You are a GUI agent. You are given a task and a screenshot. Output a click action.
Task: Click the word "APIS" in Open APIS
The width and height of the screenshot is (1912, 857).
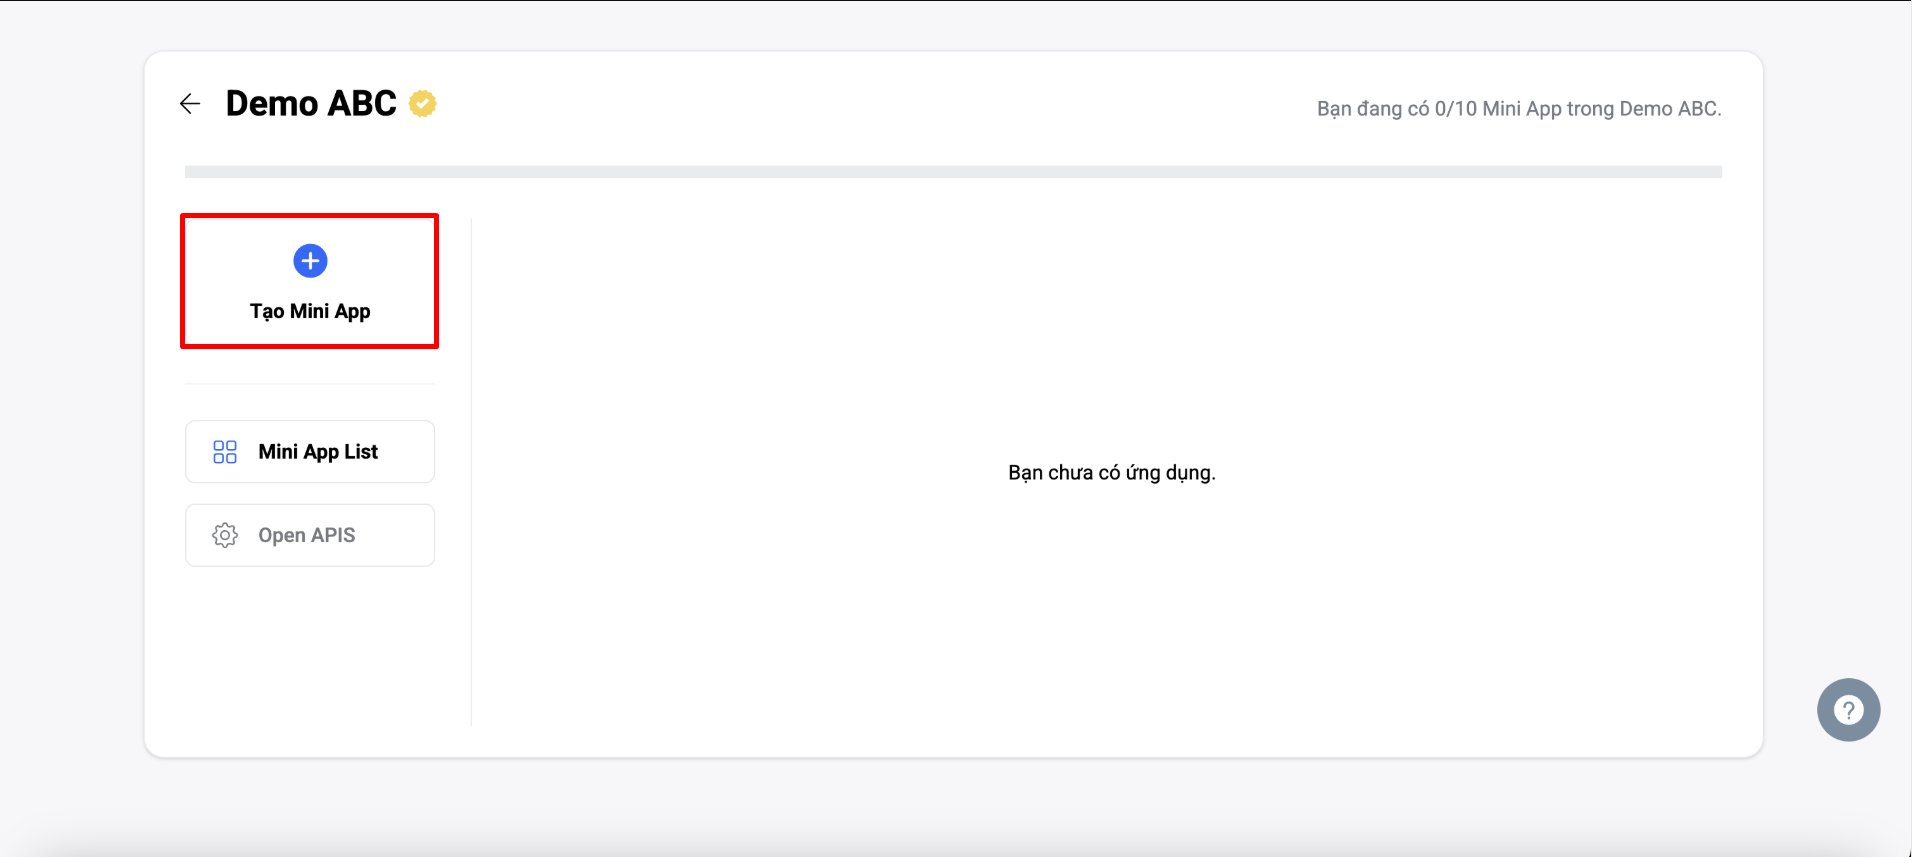coord(333,535)
